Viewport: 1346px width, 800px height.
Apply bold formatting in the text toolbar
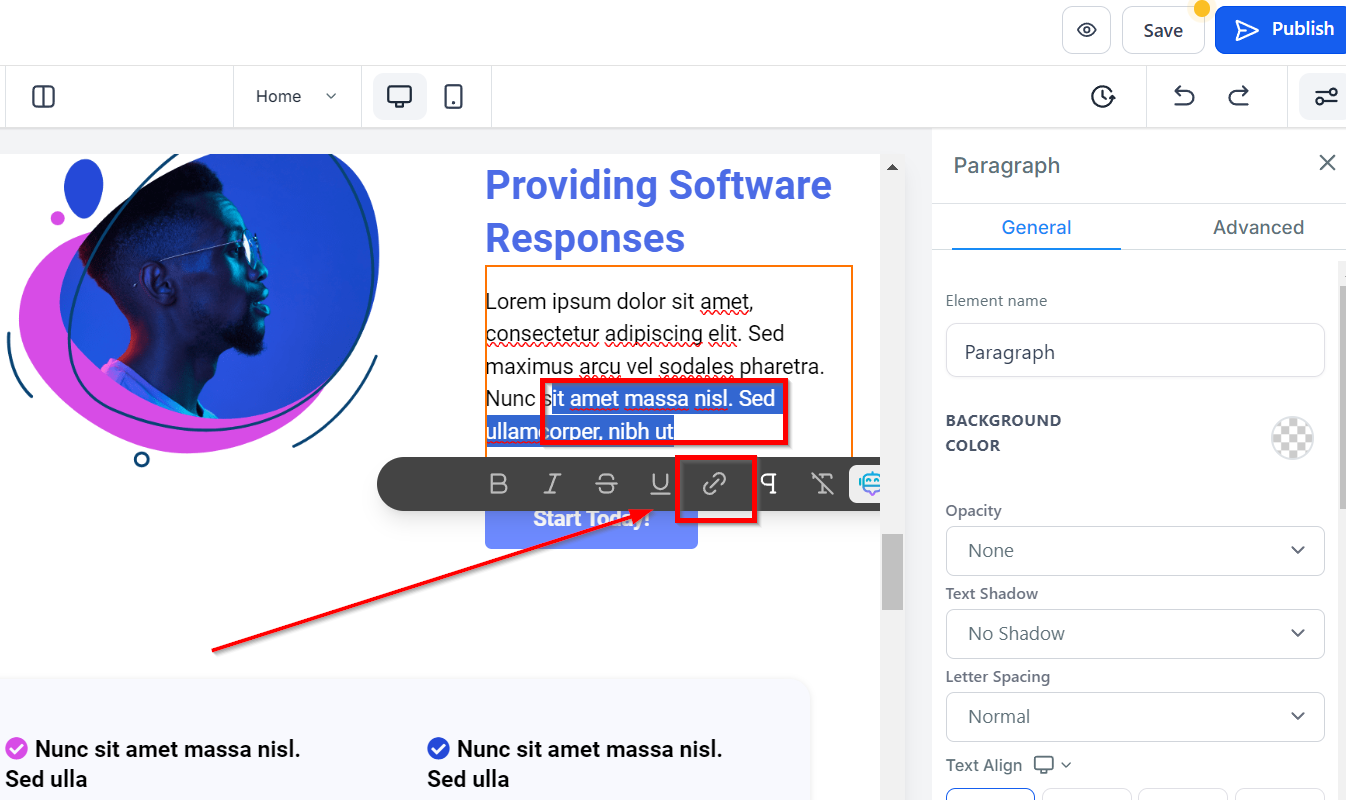point(499,485)
